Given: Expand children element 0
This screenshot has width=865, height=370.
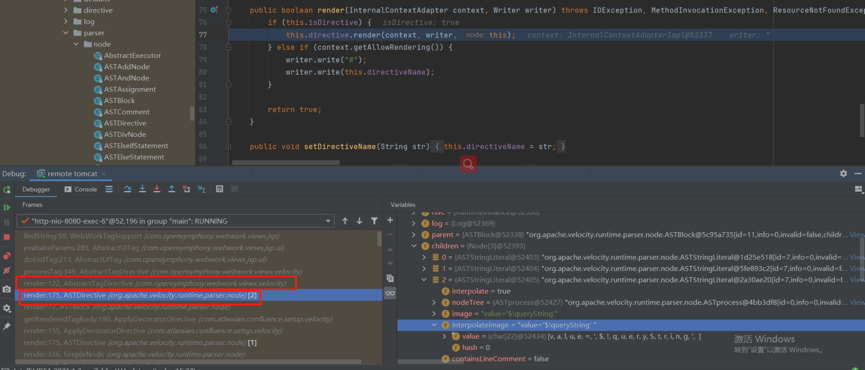Looking at the screenshot, I should [x=424, y=257].
